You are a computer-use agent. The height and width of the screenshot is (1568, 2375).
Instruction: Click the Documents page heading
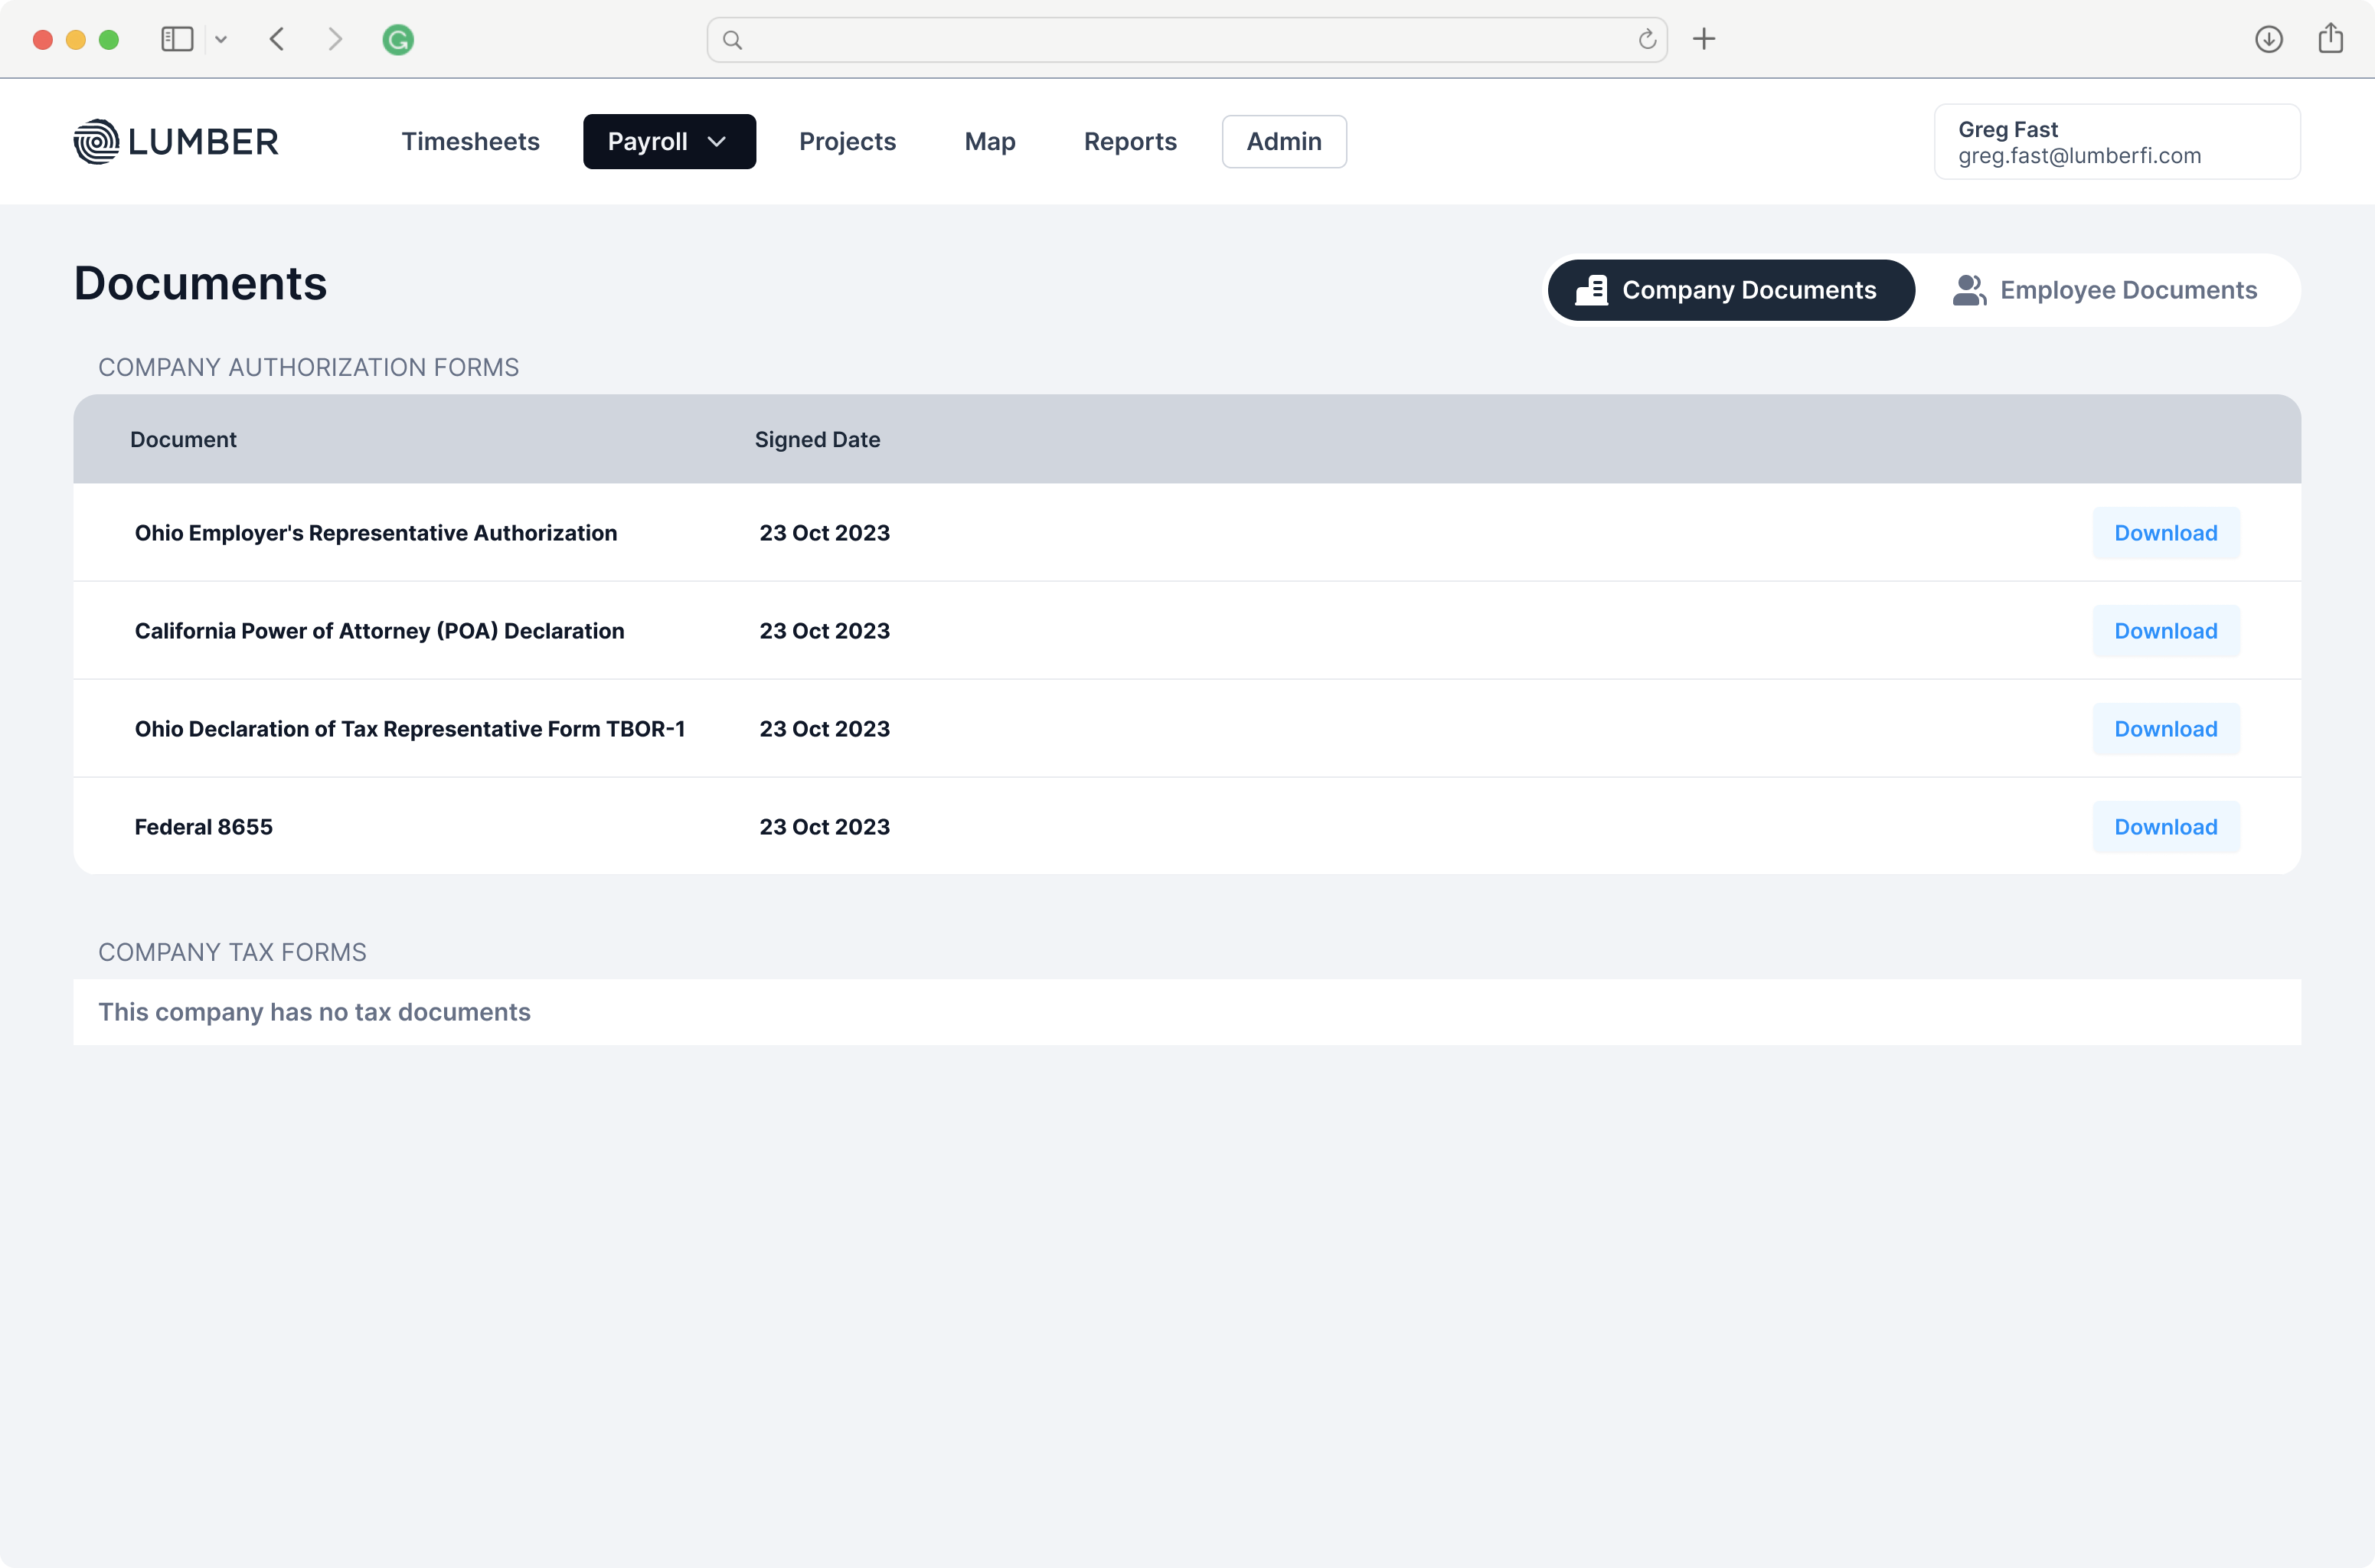[x=200, y=283]
